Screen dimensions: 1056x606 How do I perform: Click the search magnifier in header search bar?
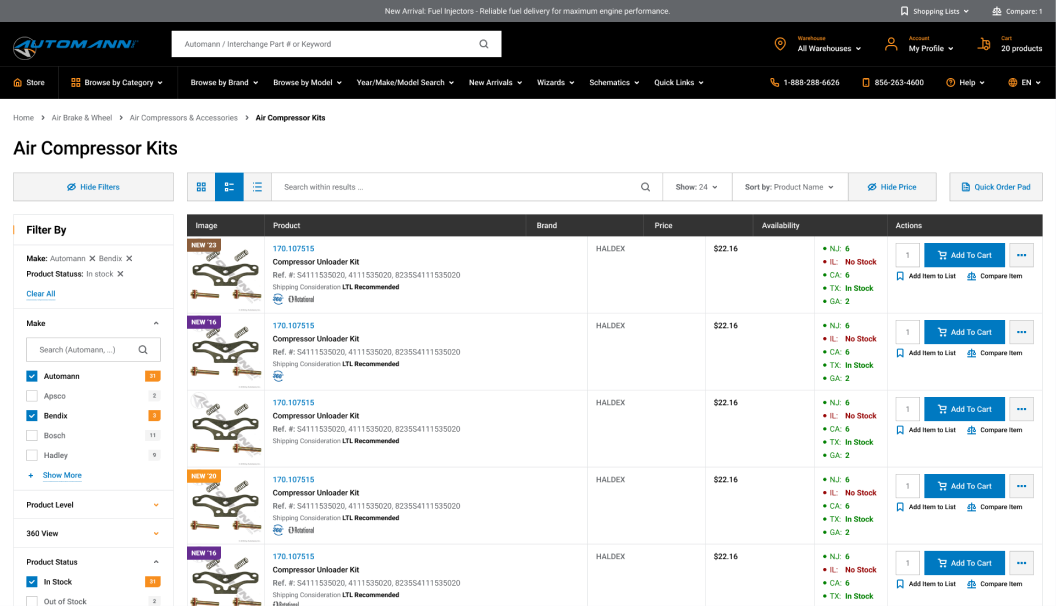tap(484, 44)
